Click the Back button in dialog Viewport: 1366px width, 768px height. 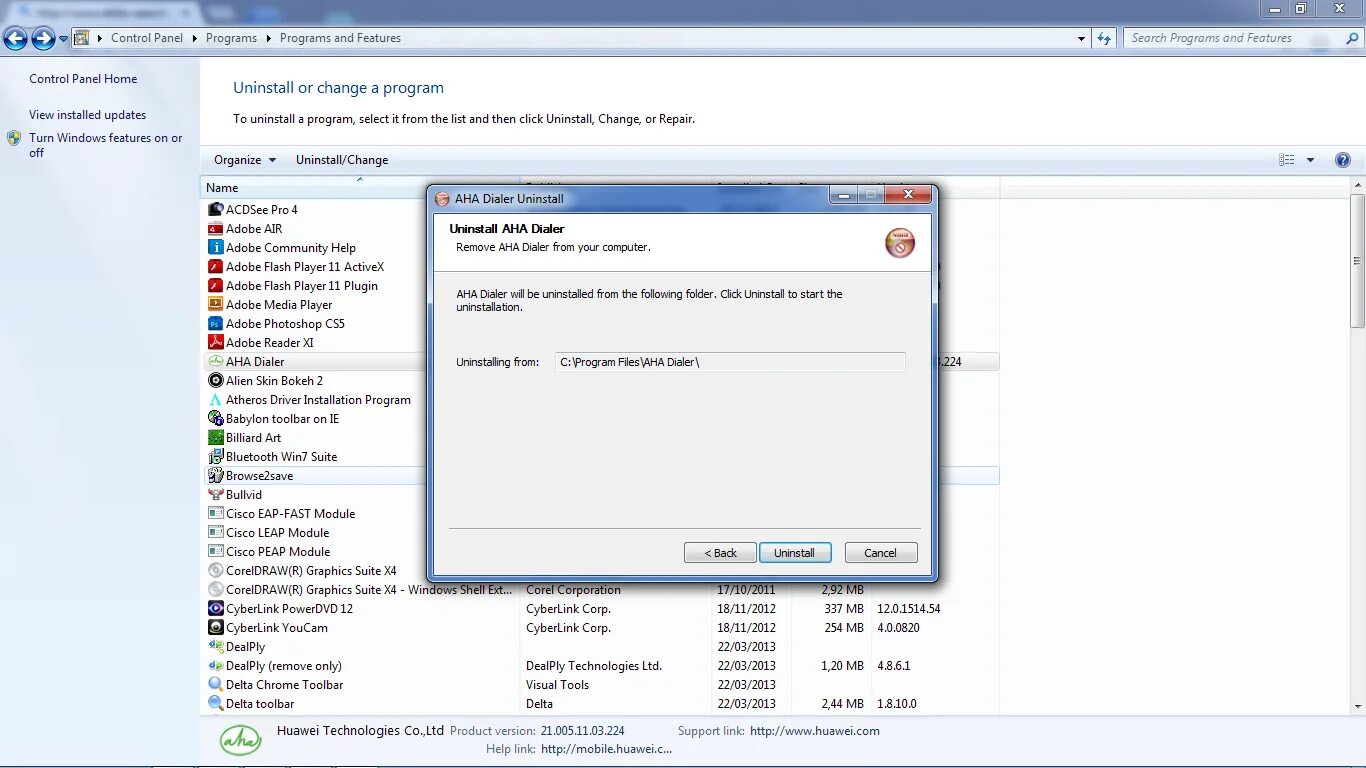click(720, 553)
